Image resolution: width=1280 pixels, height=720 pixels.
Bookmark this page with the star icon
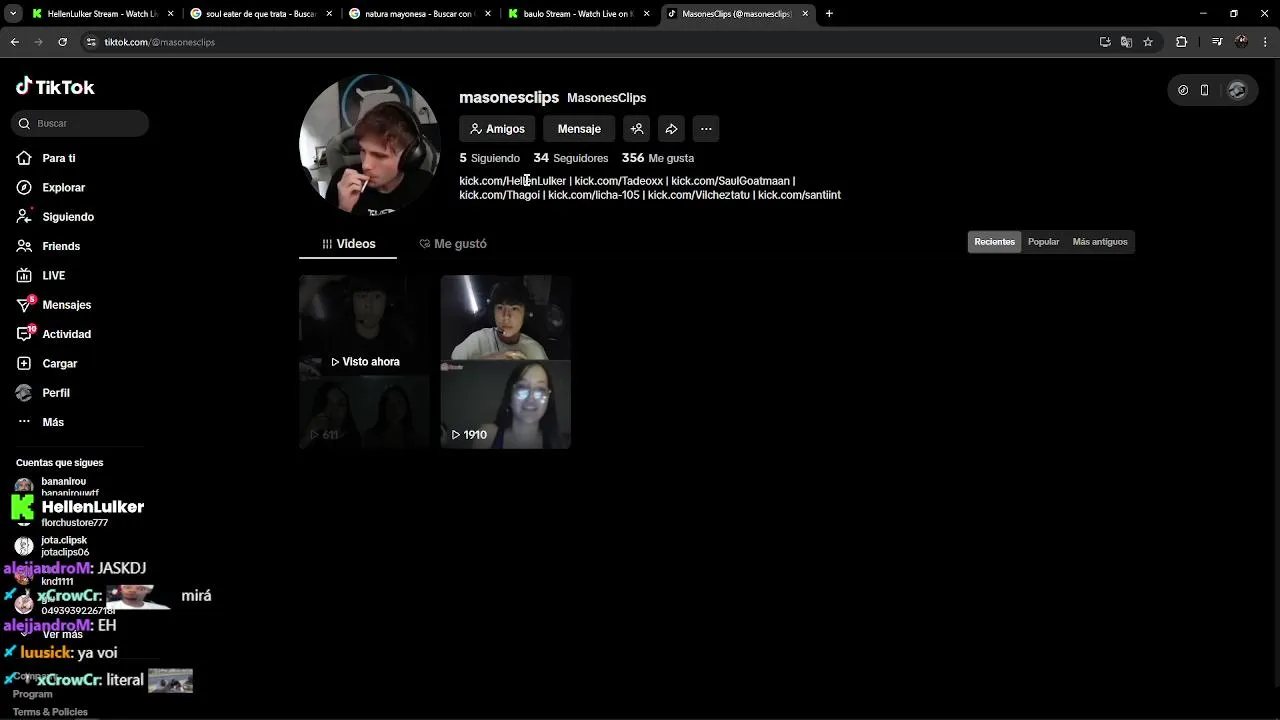(x=1148, y=42)
